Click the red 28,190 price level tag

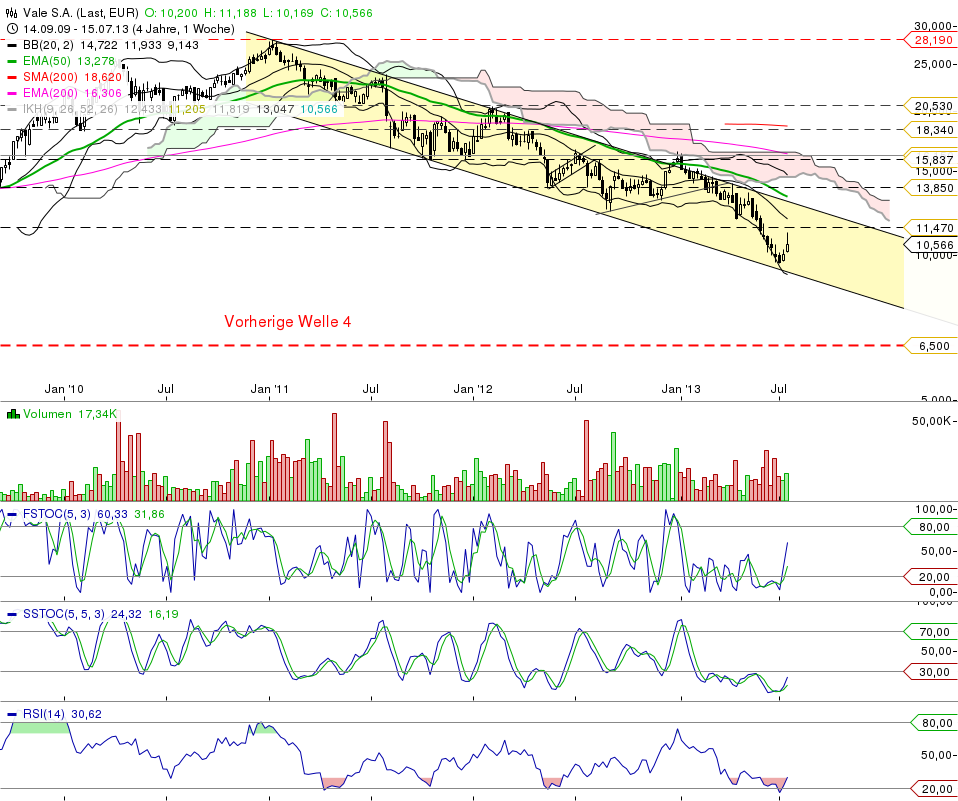pos(930,40)
